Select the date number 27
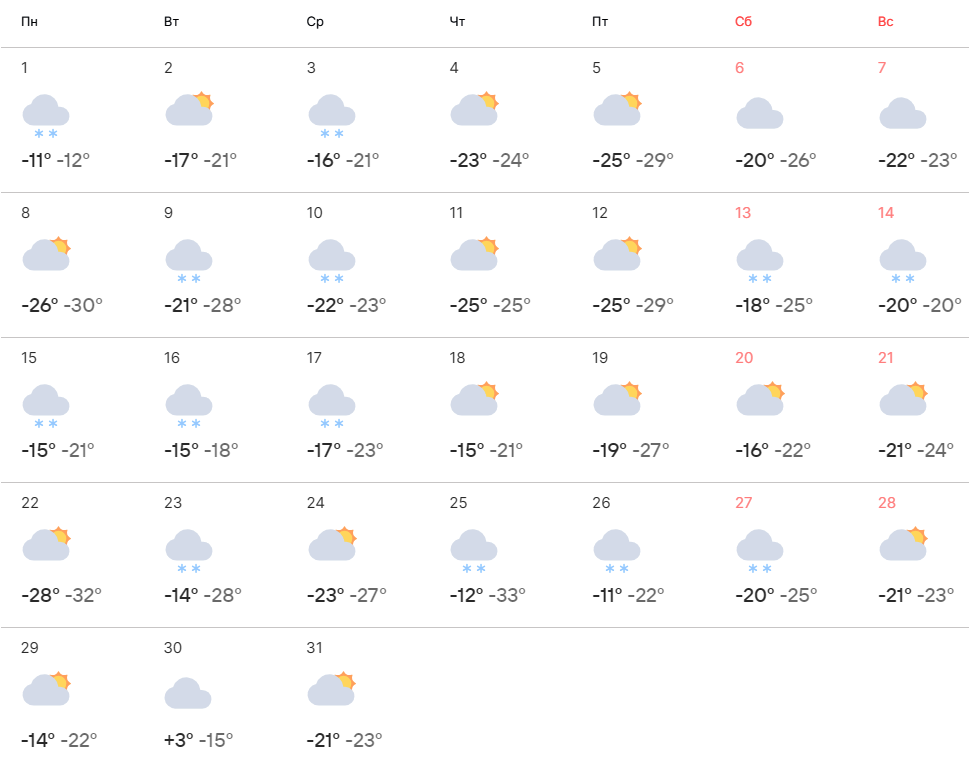 pos(743,503)
